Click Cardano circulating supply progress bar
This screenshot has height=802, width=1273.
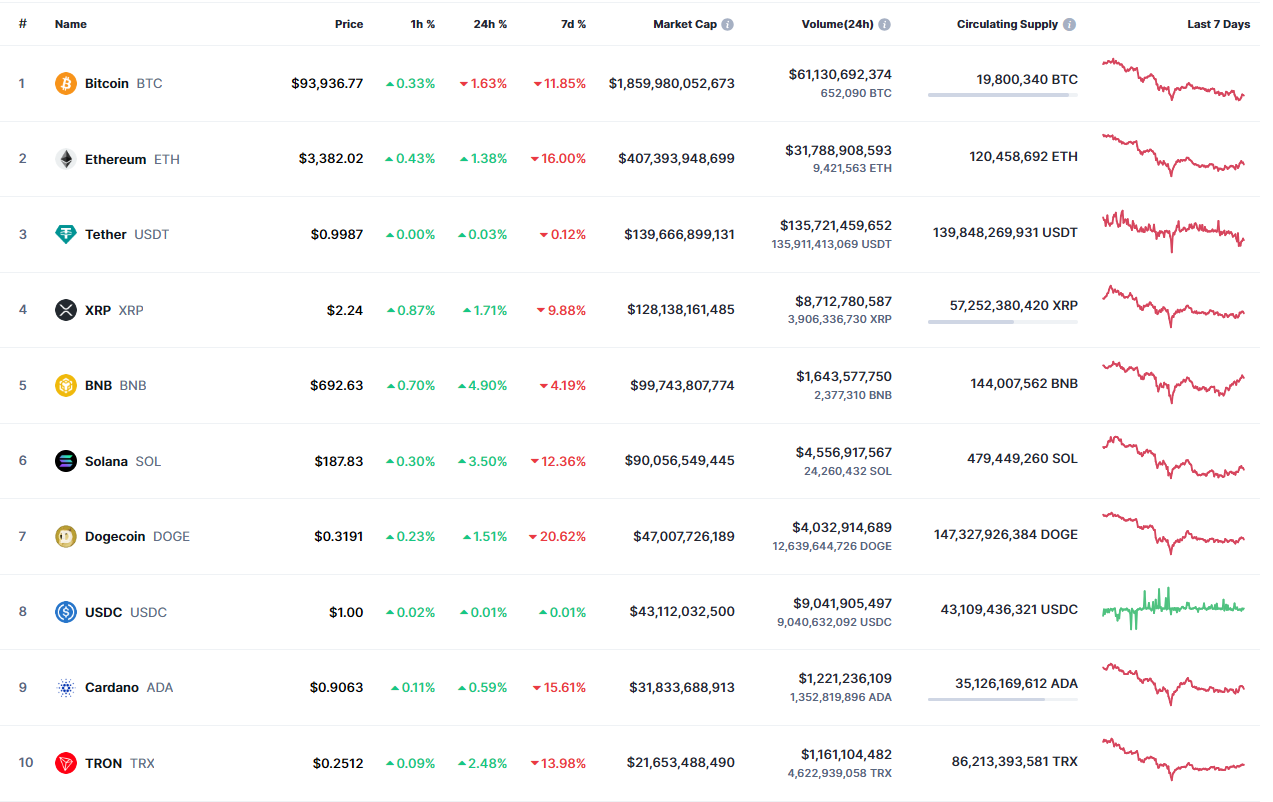[1003, 699]
